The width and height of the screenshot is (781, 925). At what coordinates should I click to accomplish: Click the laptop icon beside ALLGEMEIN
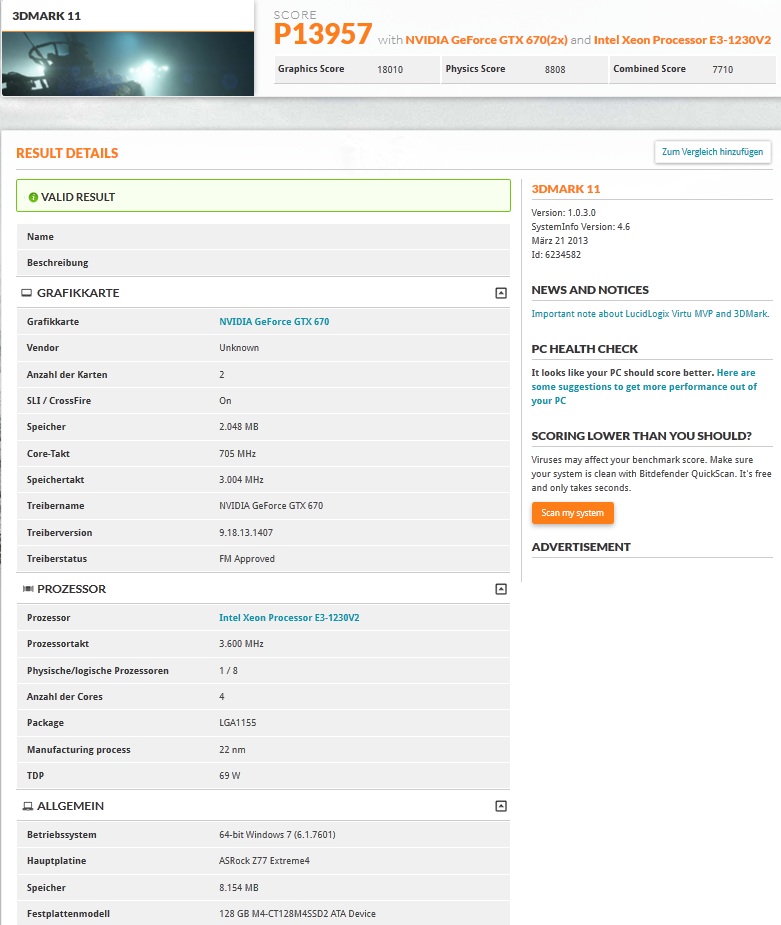(x=28, y=806)
